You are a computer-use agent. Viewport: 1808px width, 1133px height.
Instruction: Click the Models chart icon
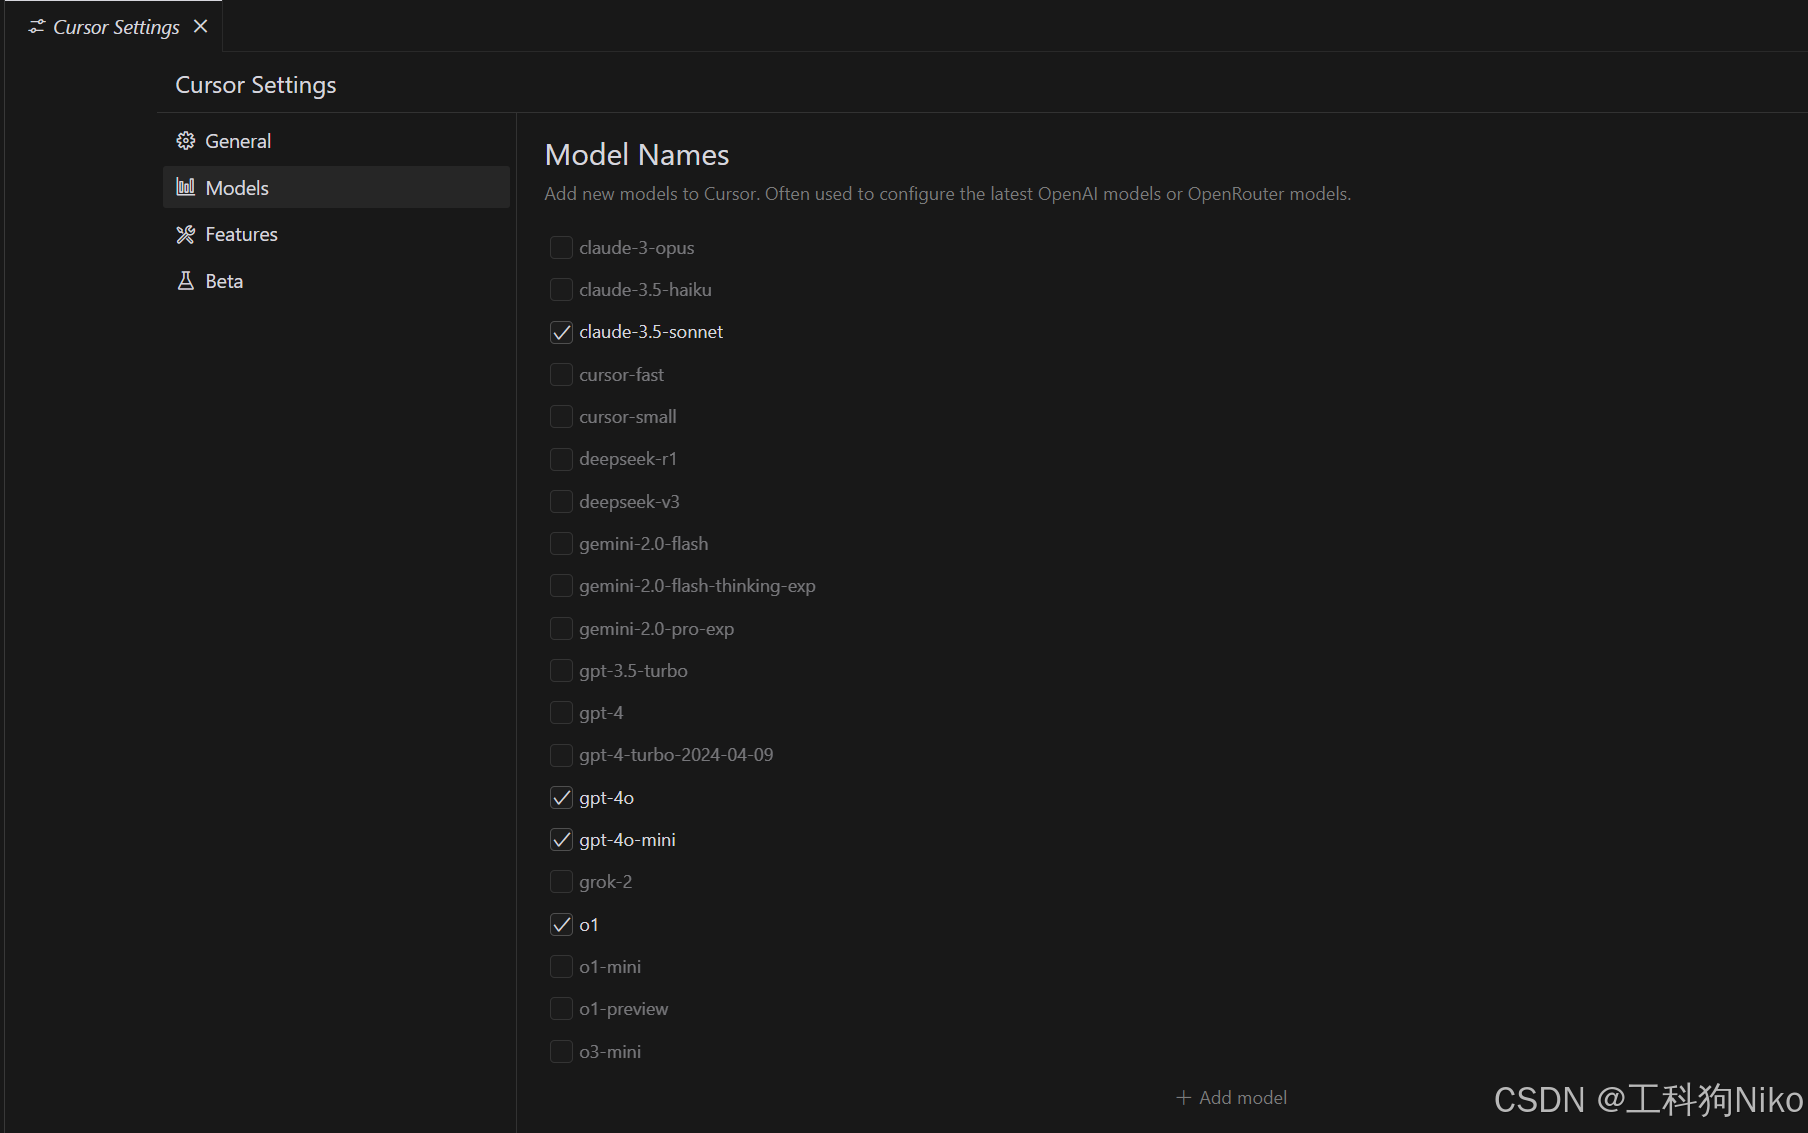coord(186,187)
